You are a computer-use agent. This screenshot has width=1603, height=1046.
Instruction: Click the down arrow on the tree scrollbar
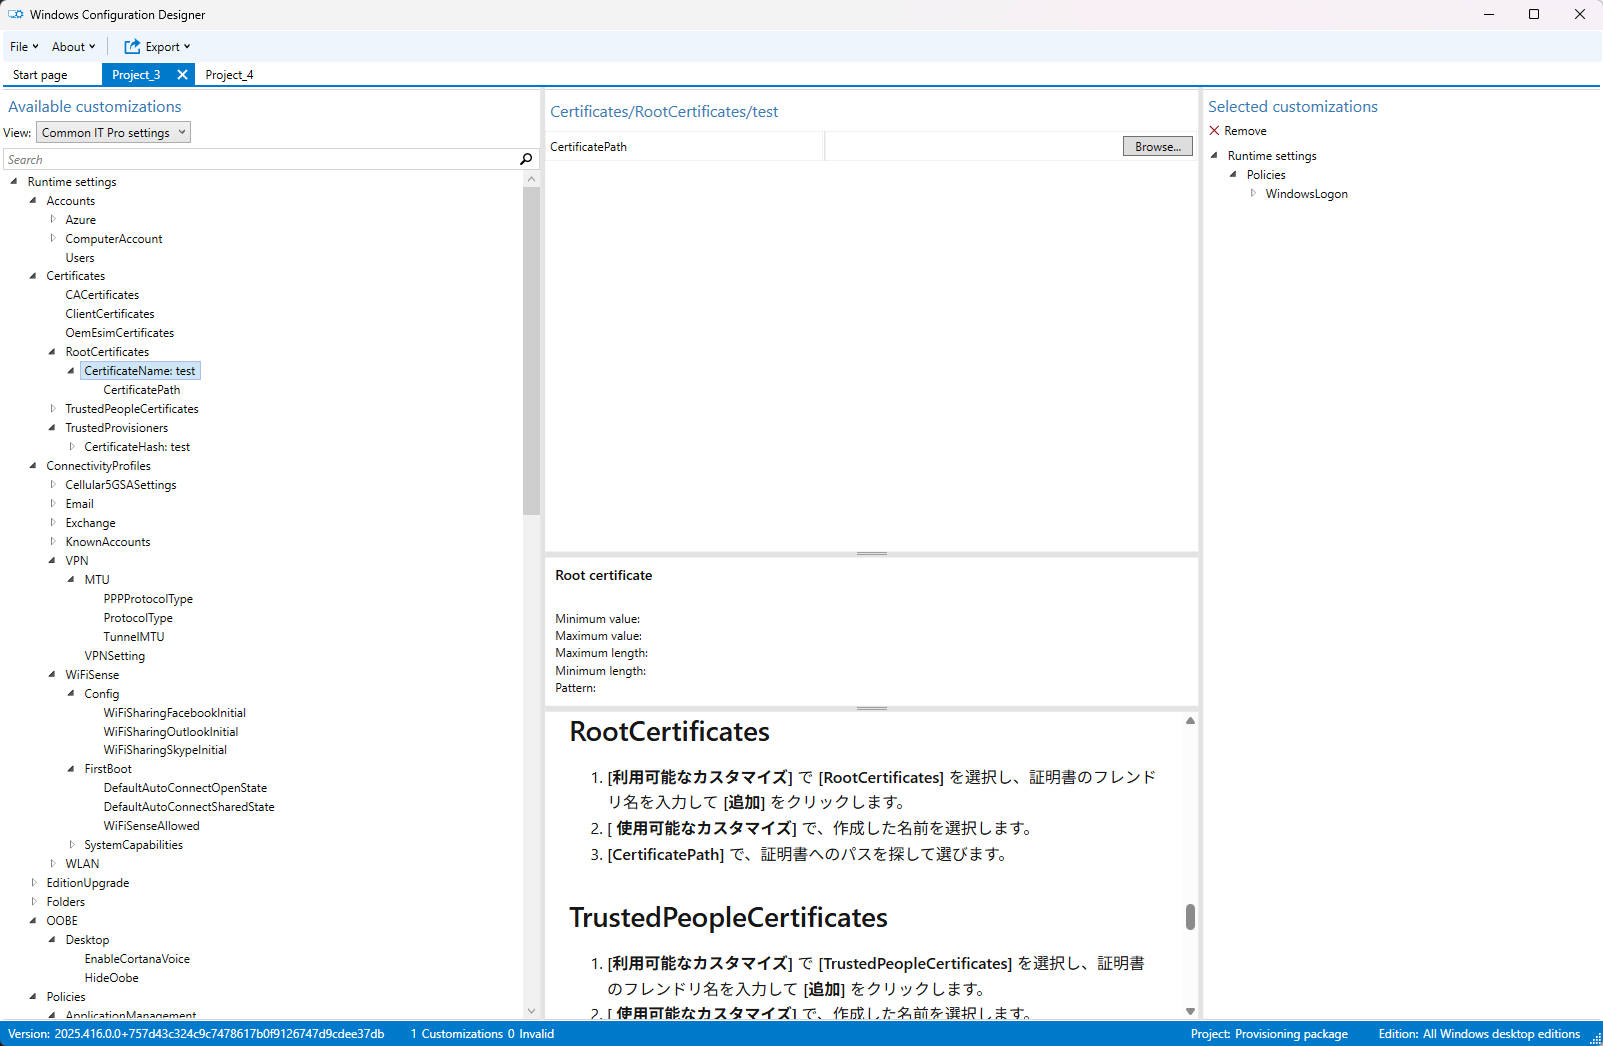point(531,1011)
